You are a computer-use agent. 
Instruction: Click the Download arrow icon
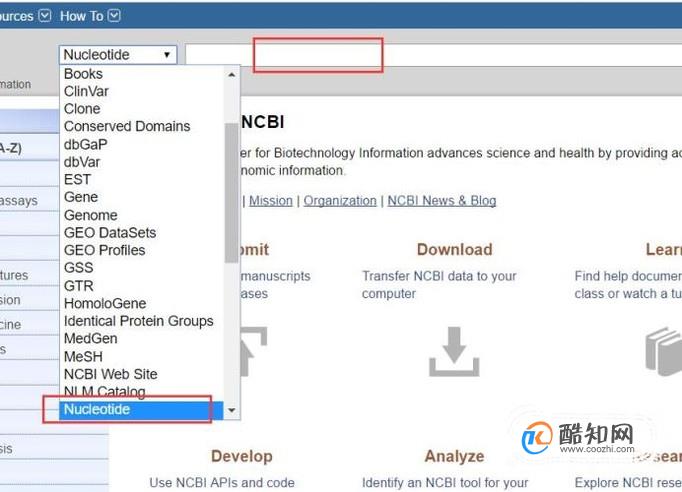point(454,351)
